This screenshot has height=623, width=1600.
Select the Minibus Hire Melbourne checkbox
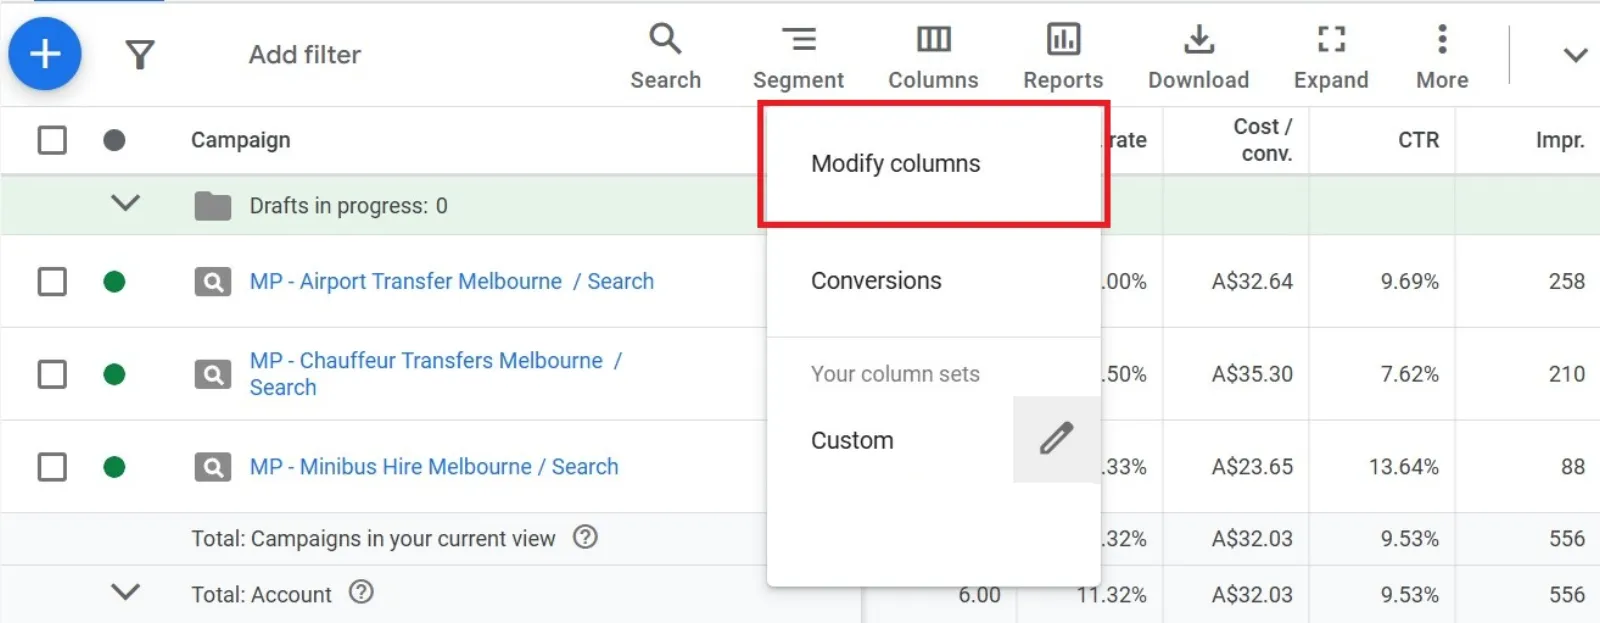(52, 467)
